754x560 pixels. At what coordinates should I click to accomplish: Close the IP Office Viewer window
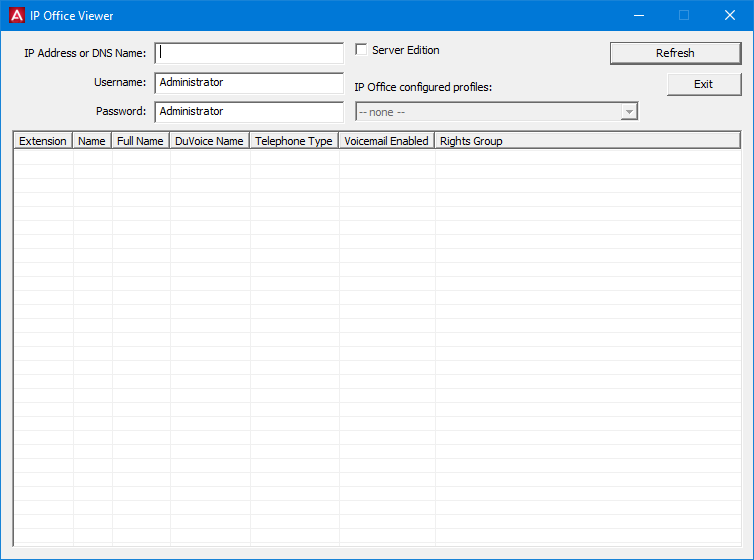[730, 15]
